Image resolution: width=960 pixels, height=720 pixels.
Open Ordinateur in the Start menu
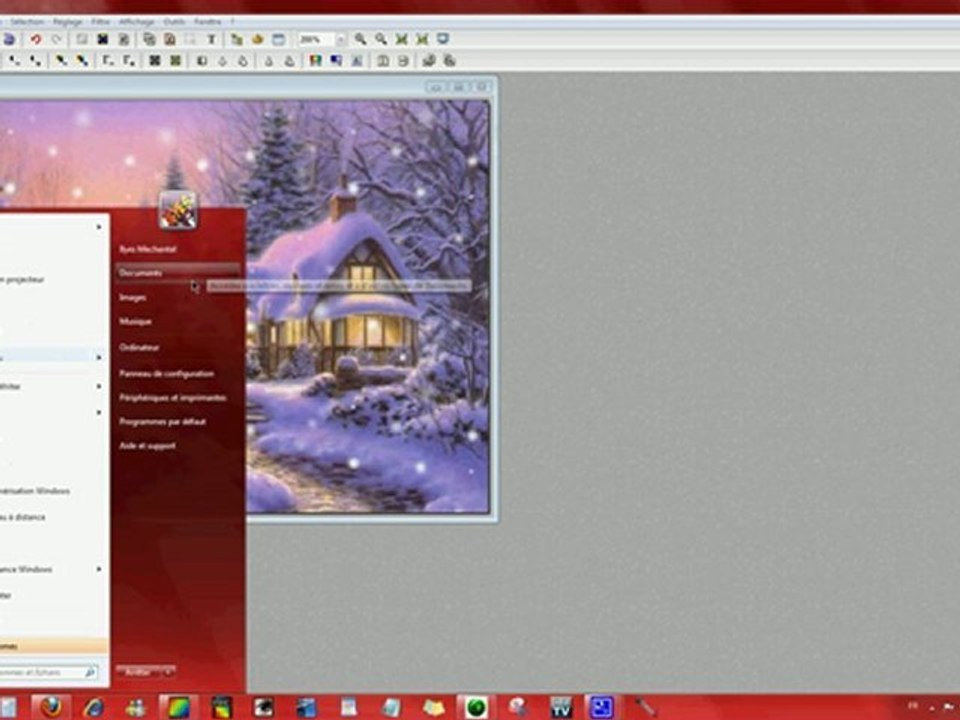[139, 347]
